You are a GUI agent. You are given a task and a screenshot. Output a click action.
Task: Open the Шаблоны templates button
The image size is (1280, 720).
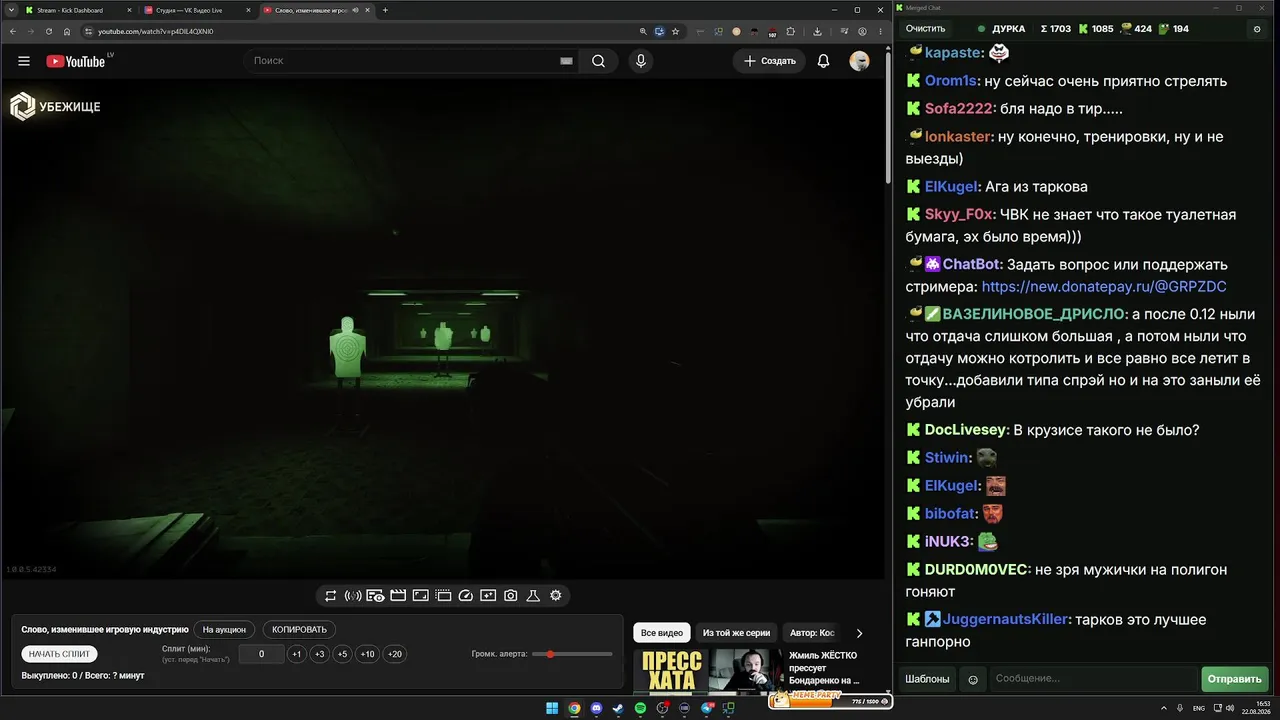927,679
